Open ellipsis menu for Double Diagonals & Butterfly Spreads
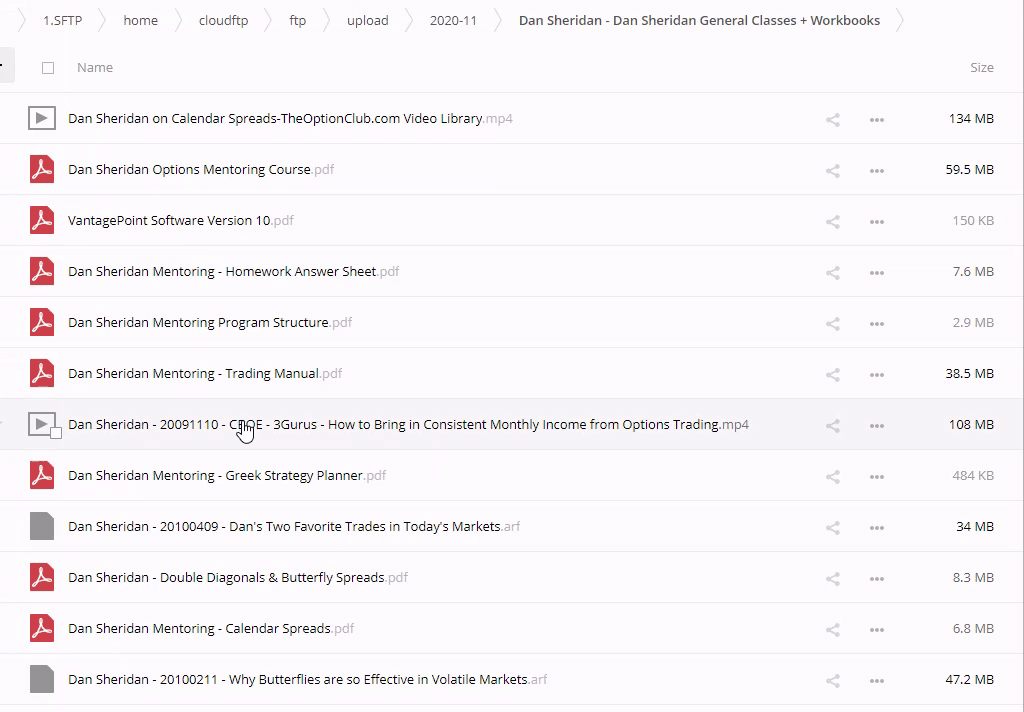 876,578
